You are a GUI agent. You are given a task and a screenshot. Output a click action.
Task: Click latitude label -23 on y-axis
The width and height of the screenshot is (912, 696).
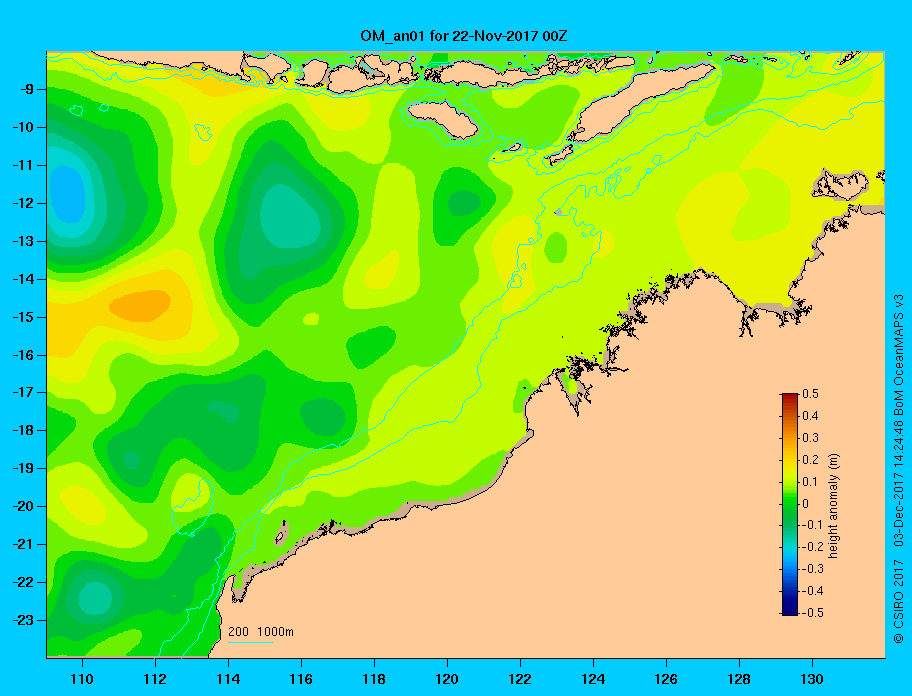[22, 620]
